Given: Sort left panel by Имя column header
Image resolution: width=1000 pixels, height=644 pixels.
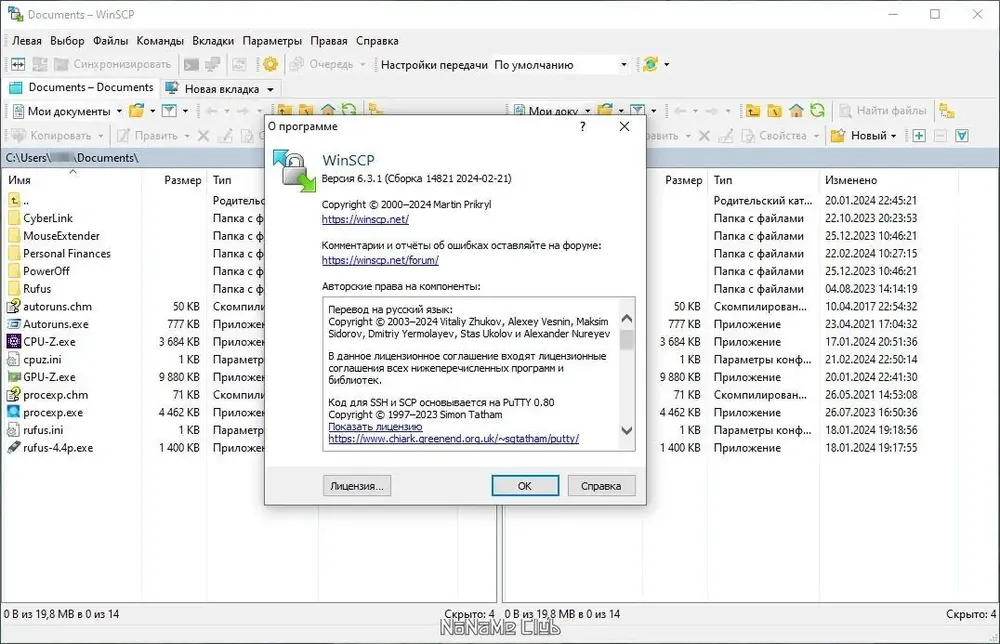Looking at the screenshot, I should coord(72,180).
